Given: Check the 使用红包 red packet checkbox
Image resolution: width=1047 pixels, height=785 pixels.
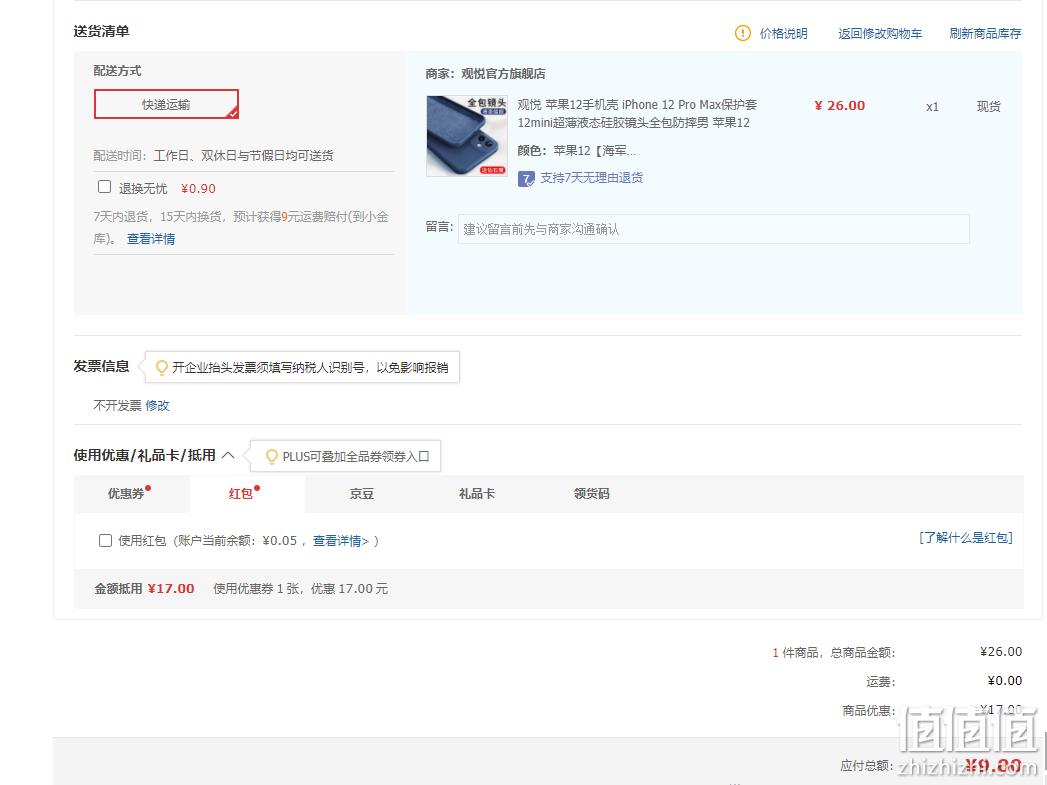Looking at the screenshot, I should point(105,541).
